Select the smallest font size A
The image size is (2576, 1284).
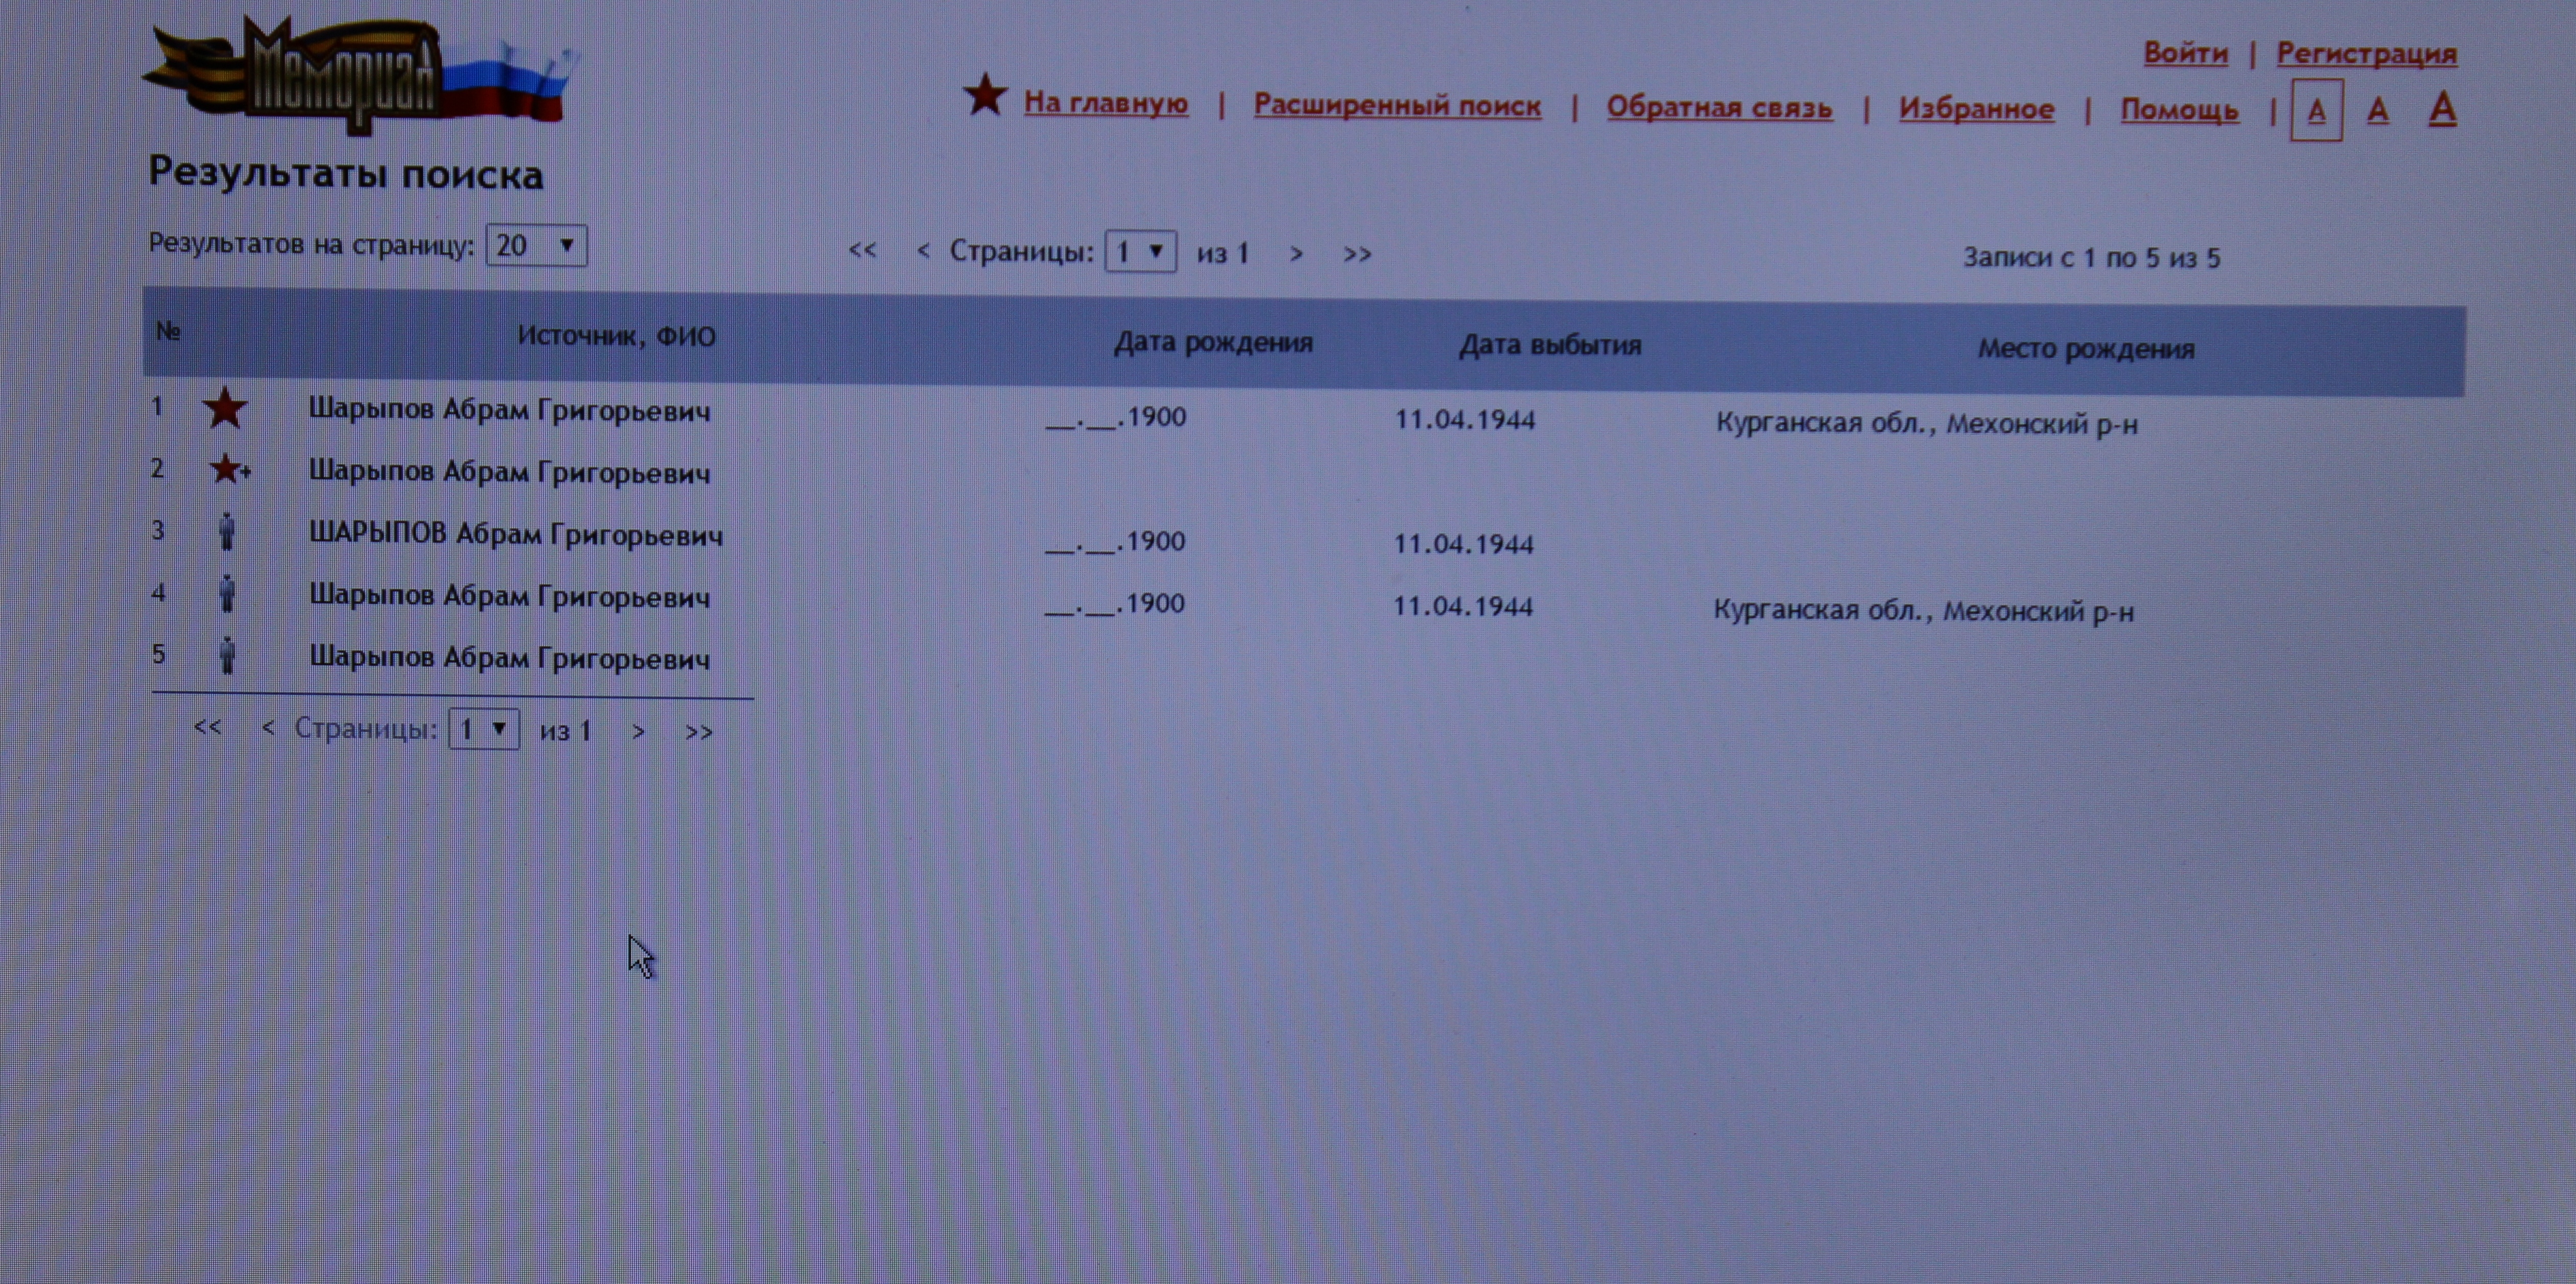pos(2316,111)
